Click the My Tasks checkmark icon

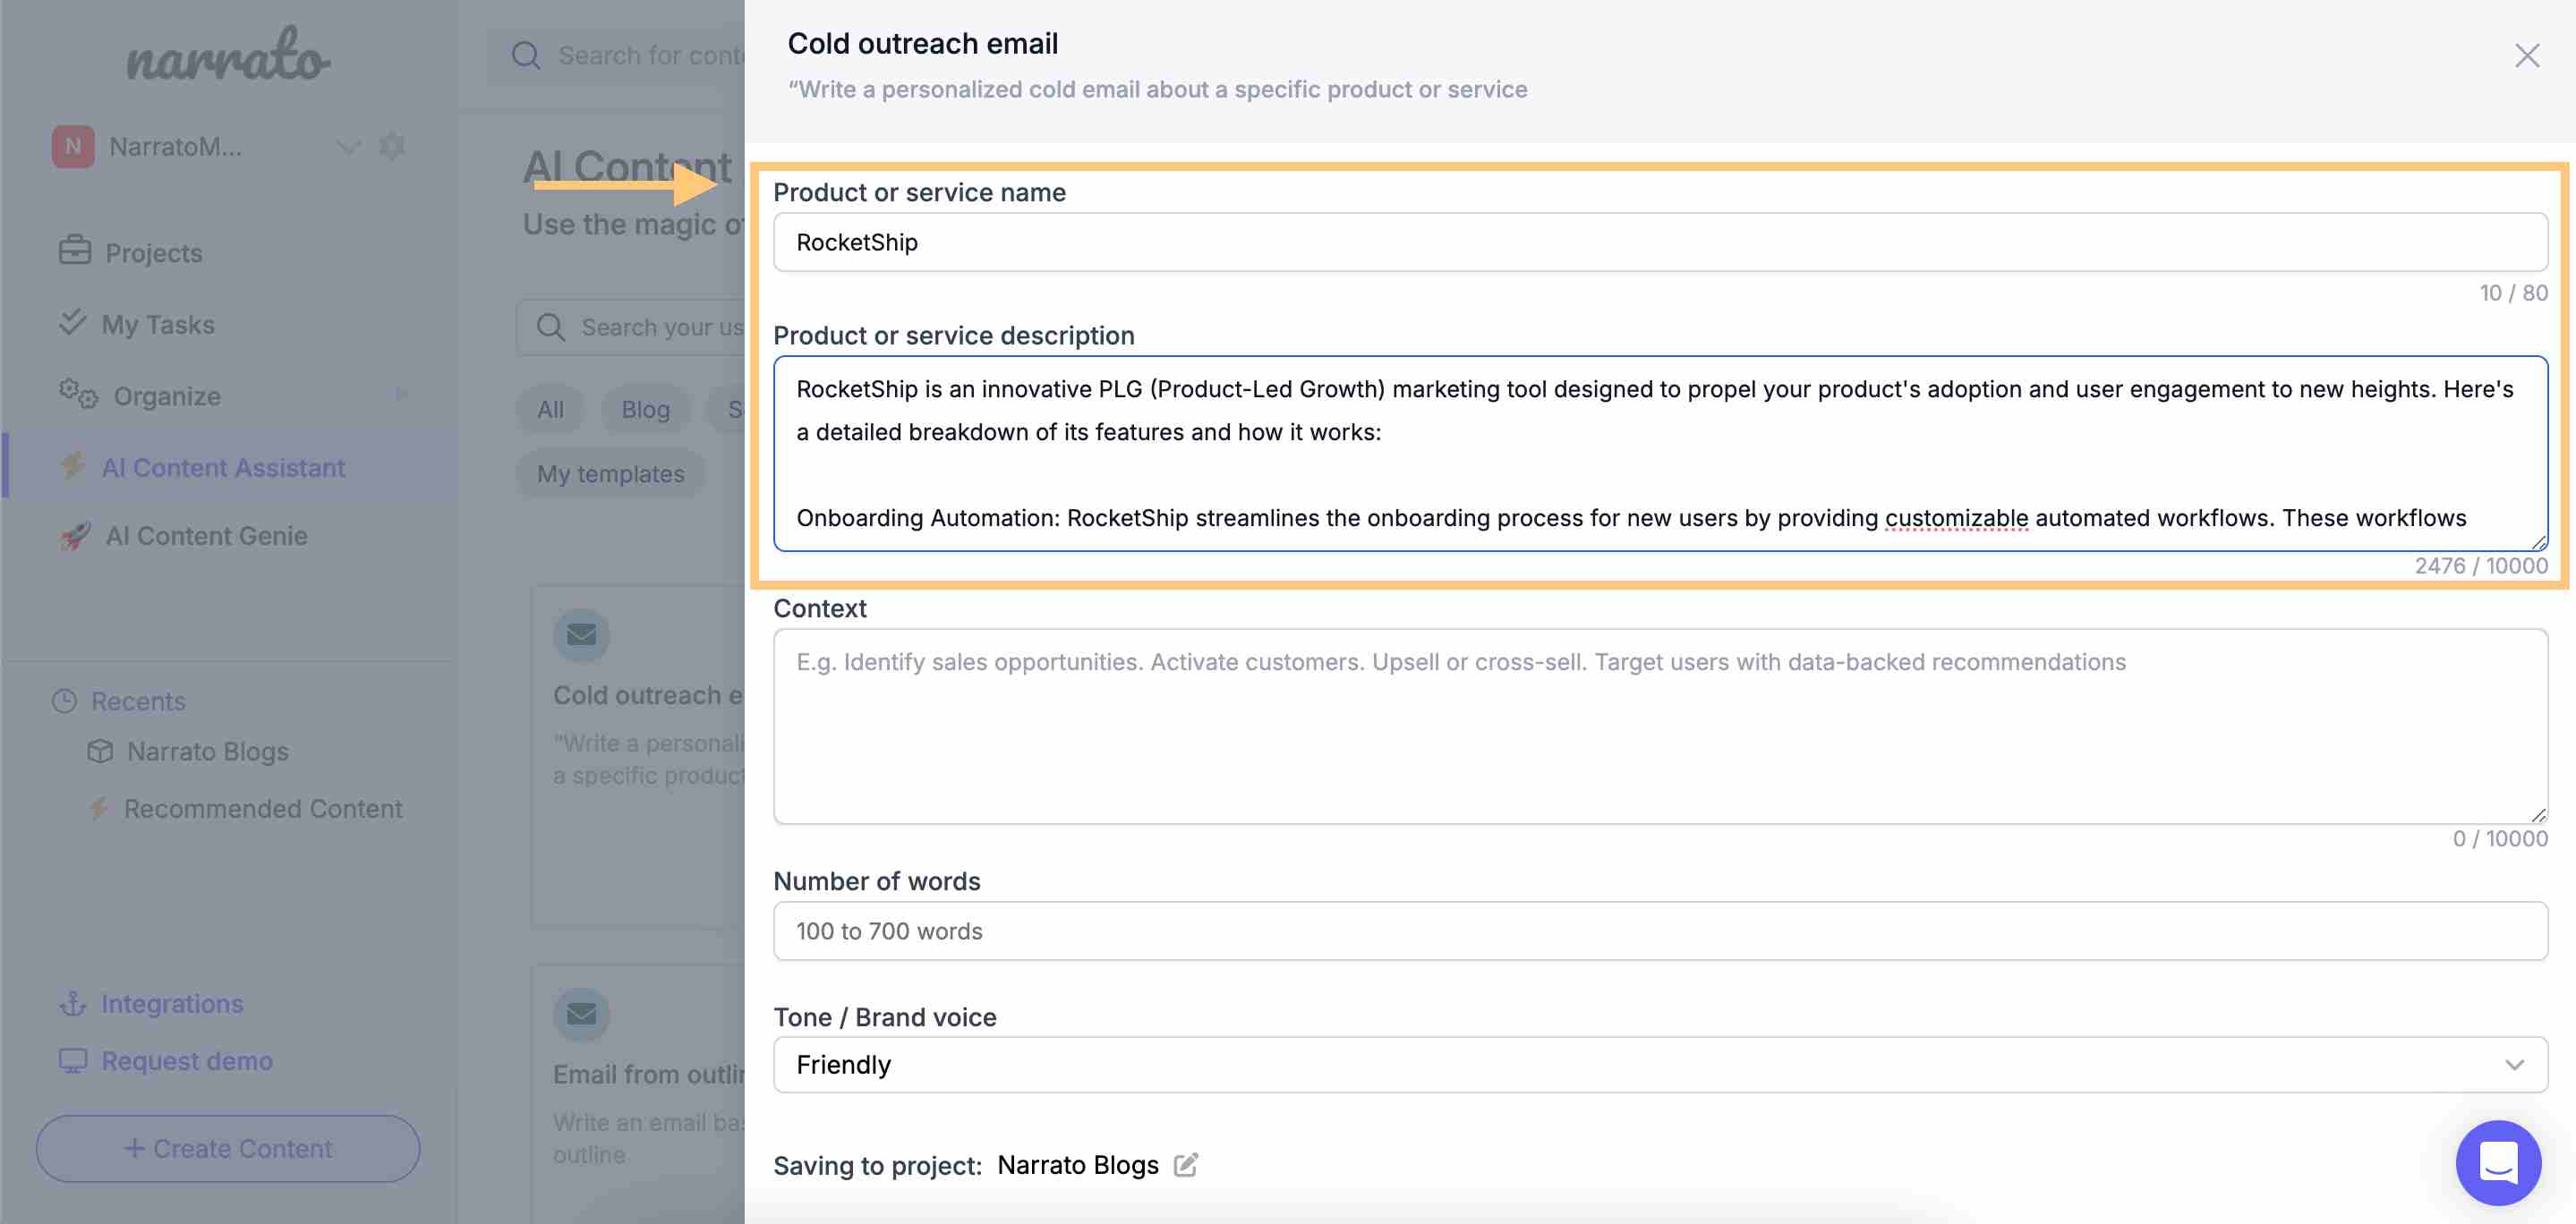pyautogui.click(x=72, y=322)
